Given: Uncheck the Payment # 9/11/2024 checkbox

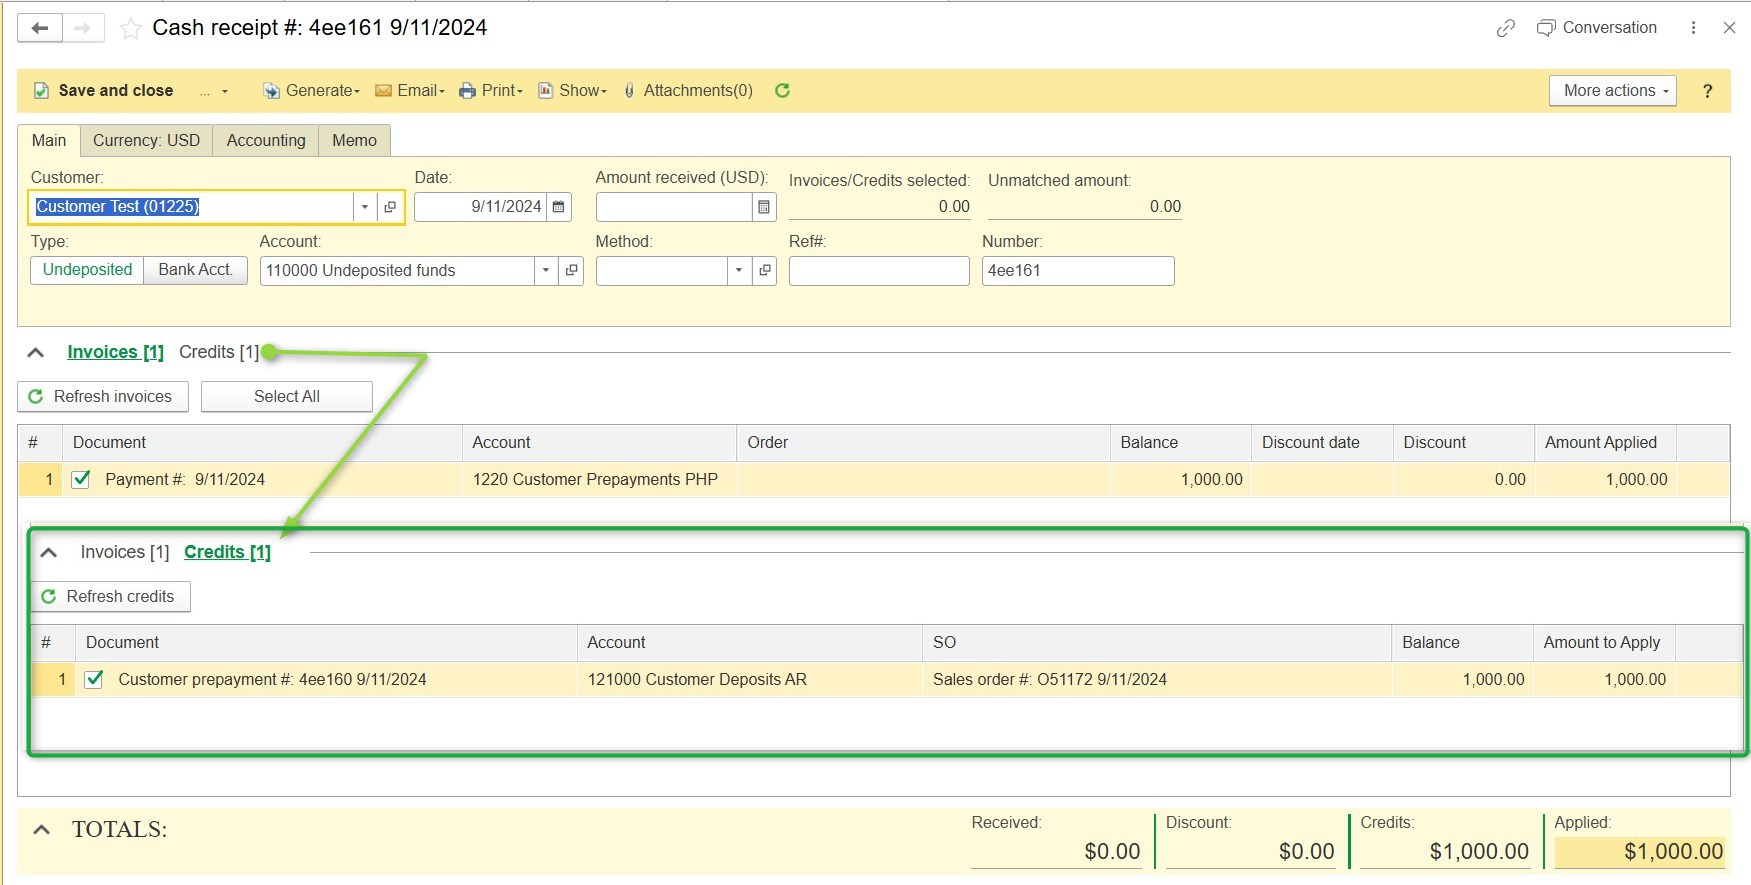Looking at the screenshot, I should [x=81, y=479].
